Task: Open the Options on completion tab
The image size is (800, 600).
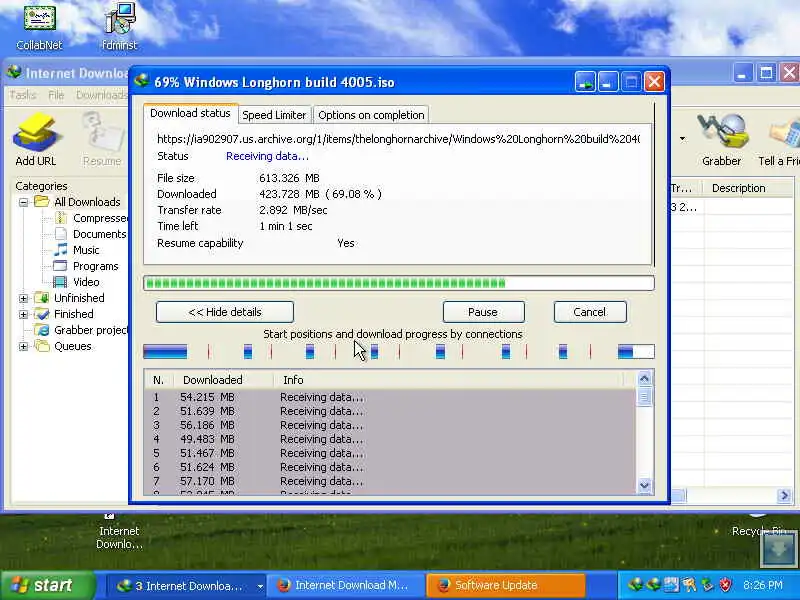Action: point(371,115)
